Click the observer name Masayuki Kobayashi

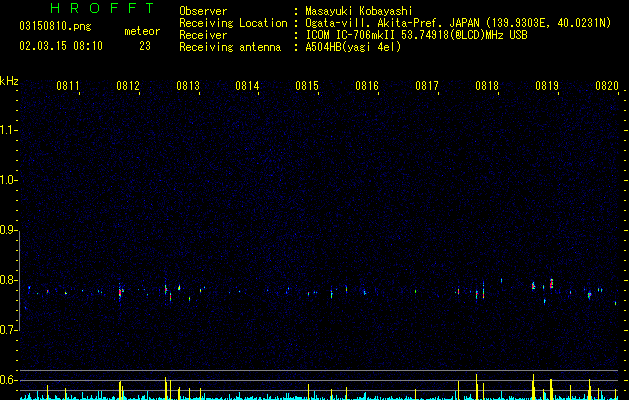coord(359,11)
